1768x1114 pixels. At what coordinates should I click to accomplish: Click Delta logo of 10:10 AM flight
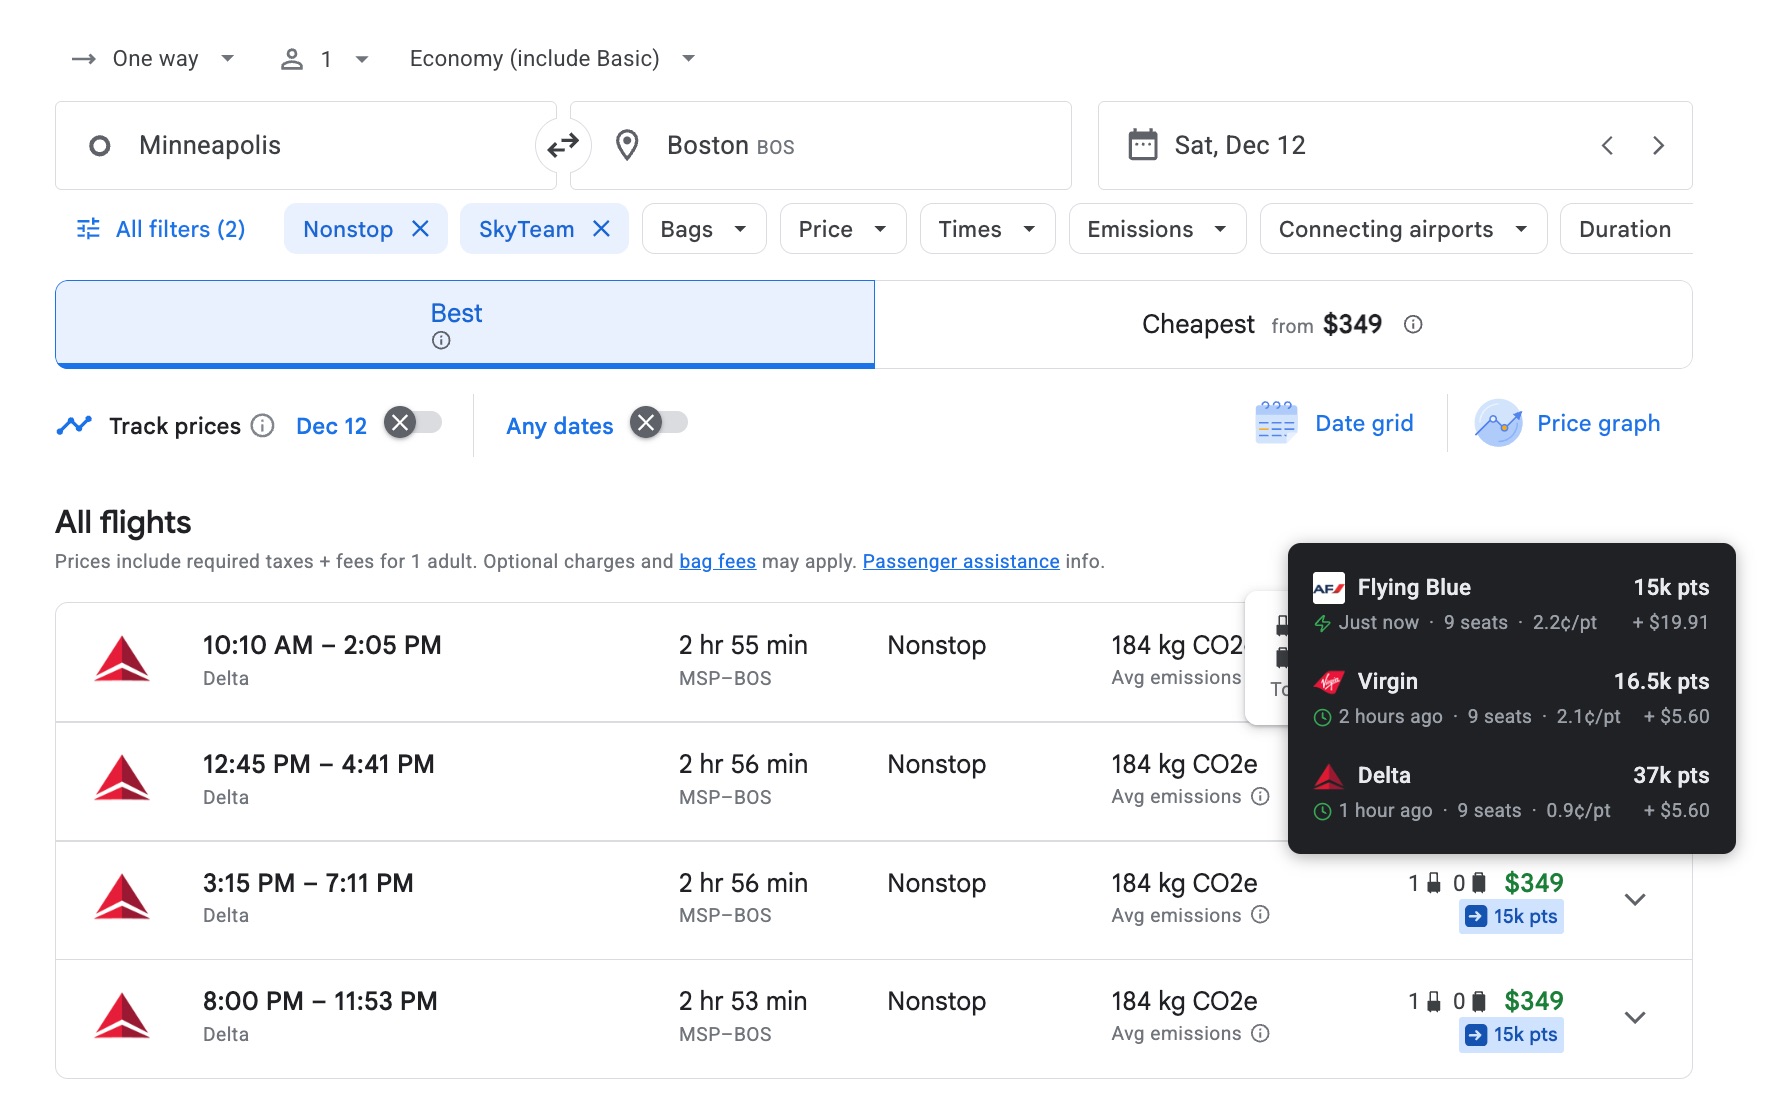(x=122, y=660)
